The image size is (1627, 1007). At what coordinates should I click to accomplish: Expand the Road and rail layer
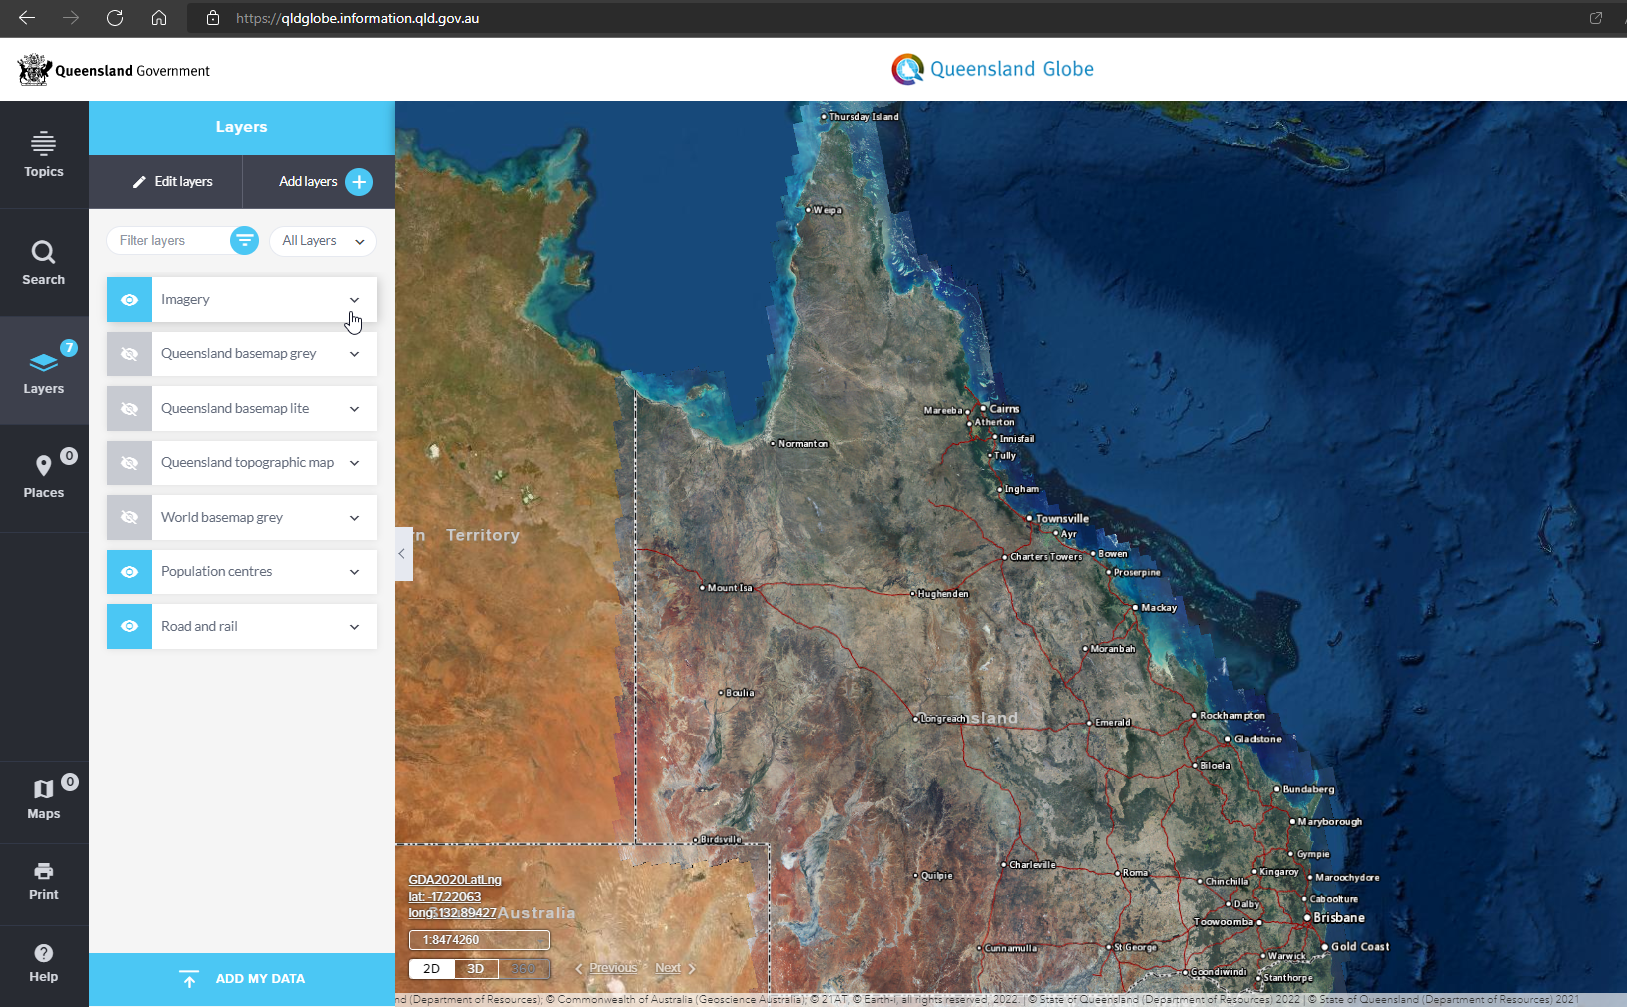[x=354, y=626]
